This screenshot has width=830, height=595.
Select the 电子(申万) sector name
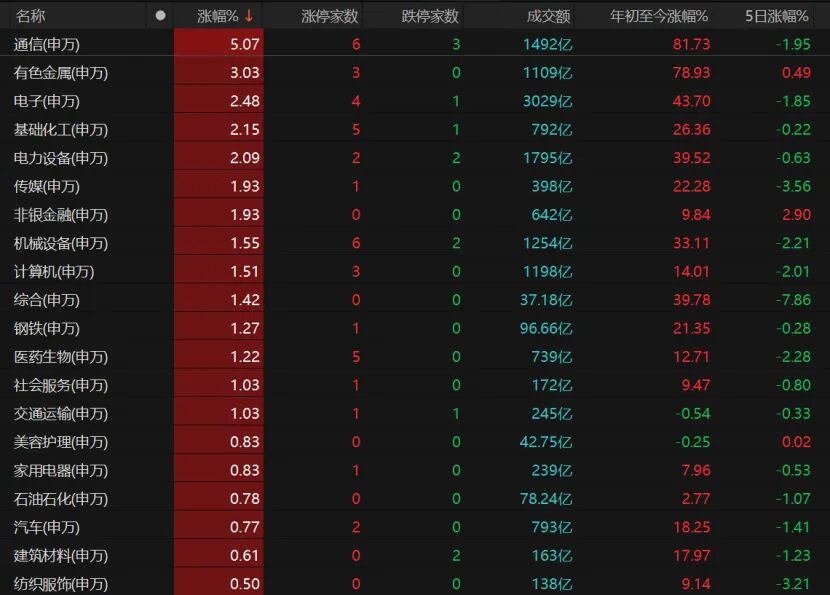pos(47,101)
